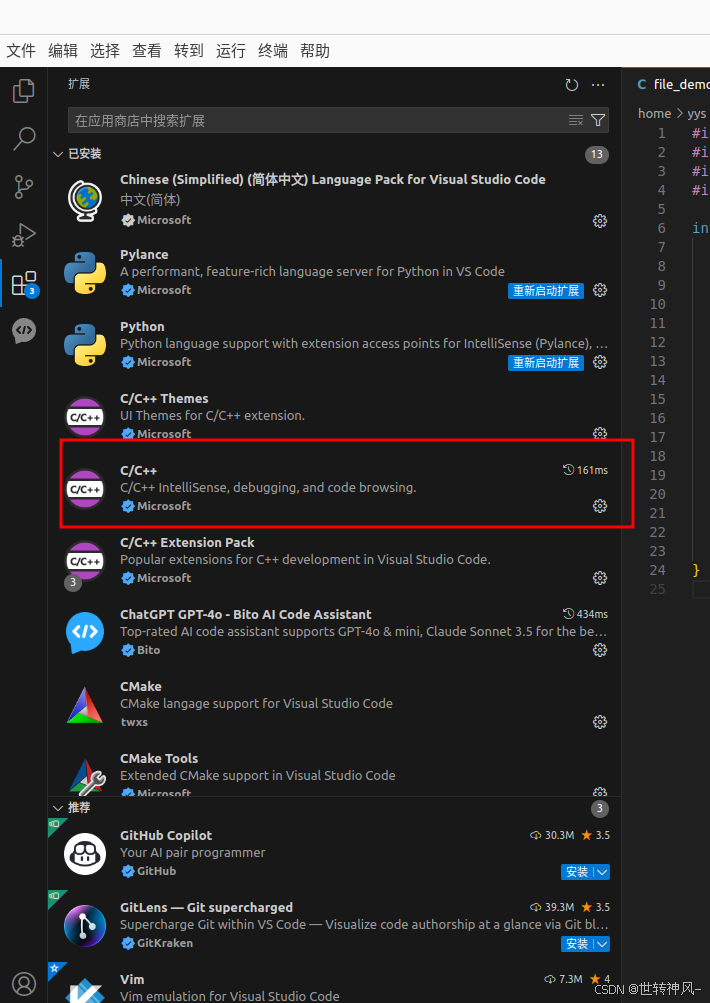The width and height of the screenshot is (710, 1003).
Task: Restart extensions button for Python
Action: click(x=546, y=363)
